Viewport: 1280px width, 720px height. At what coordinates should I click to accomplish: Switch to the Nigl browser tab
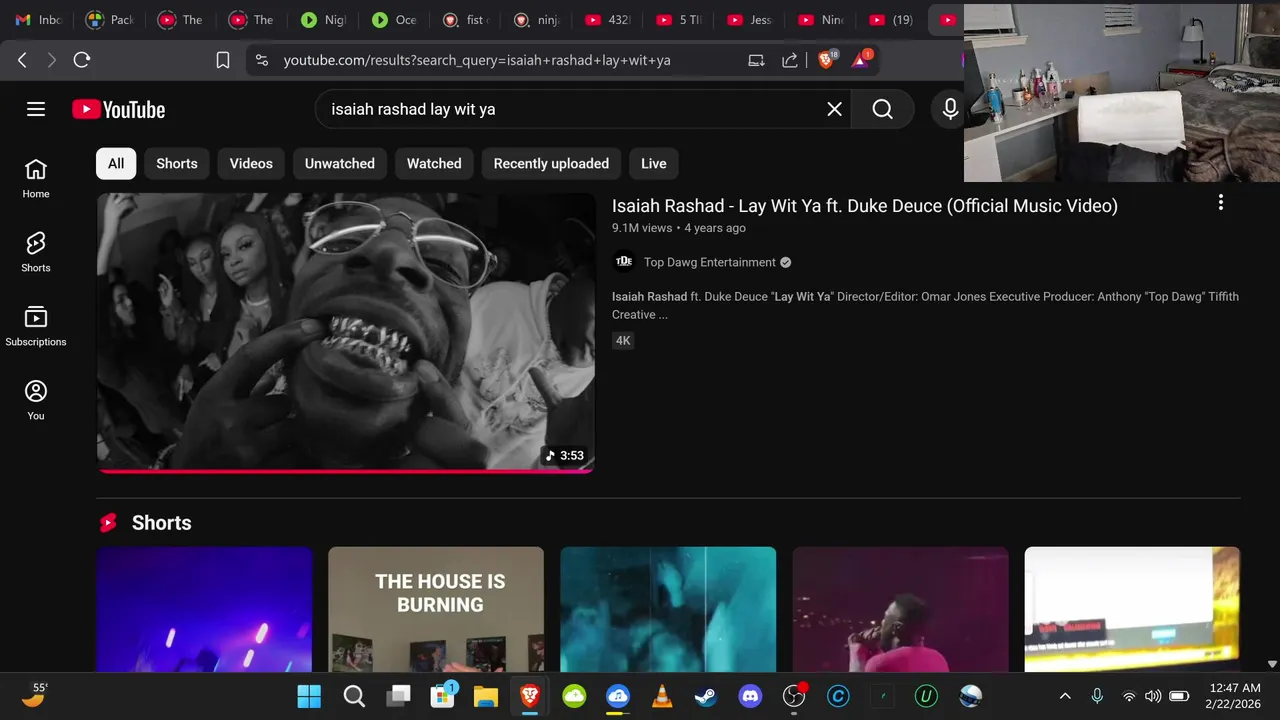[323, 20]
